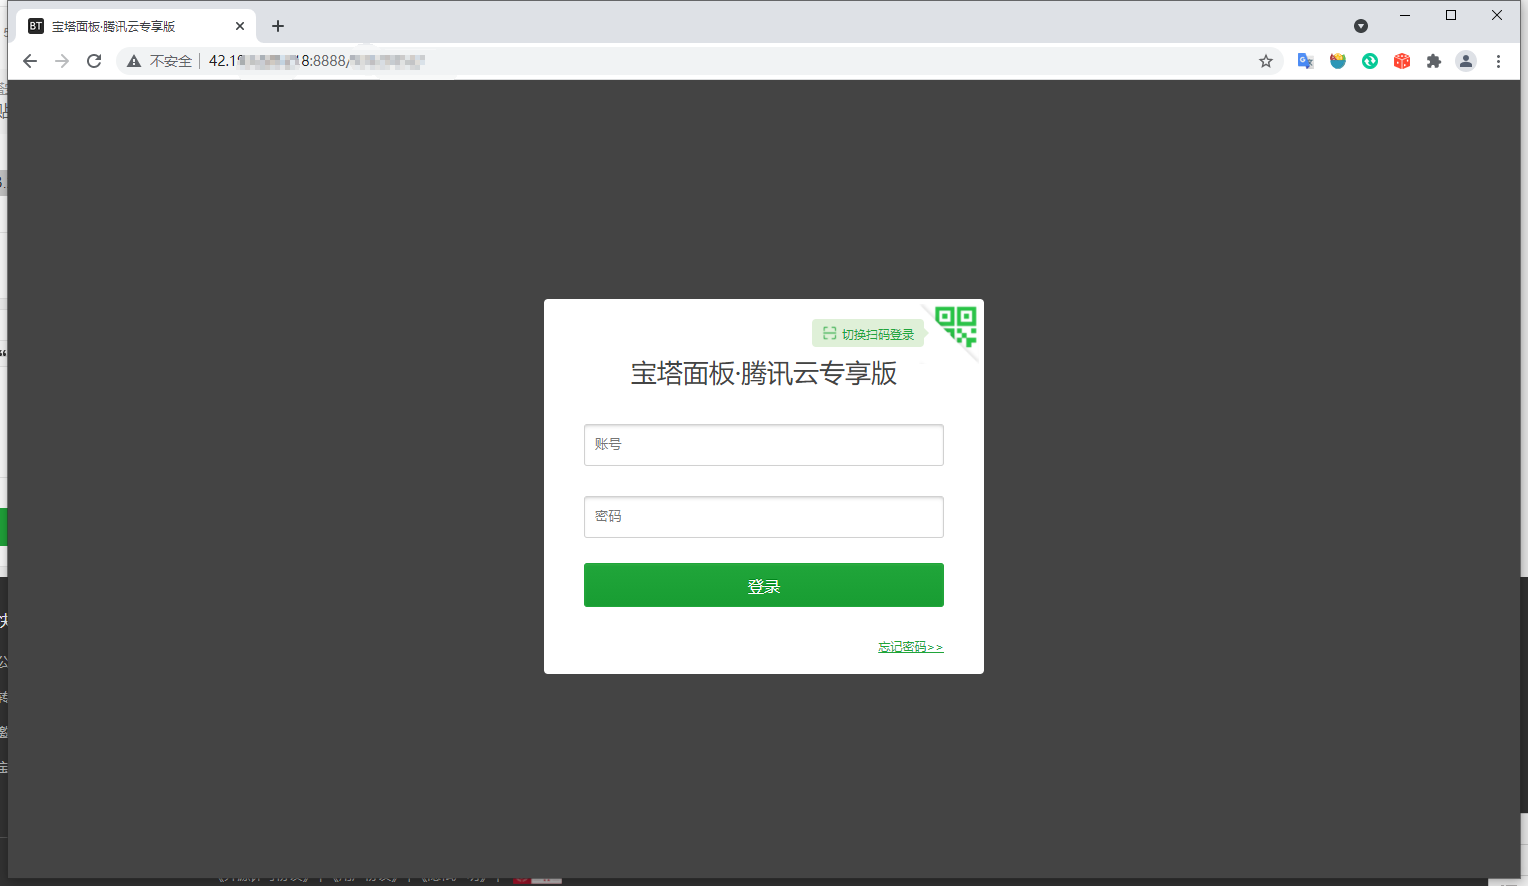Open the tab search dropdown arrow
The image size is (1528, 886).
tap(1361, 26)
